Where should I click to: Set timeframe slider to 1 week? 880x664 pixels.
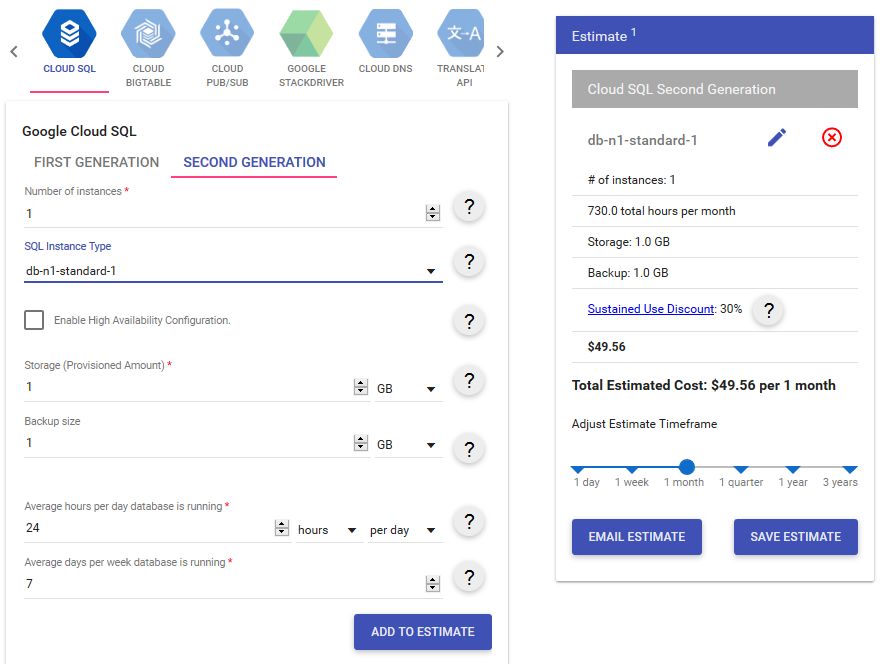pyautogui.click(x=632, y=469)
